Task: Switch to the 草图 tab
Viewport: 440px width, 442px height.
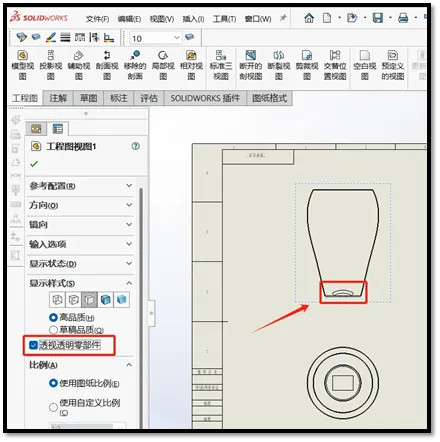Action: (x=89, y=98)
